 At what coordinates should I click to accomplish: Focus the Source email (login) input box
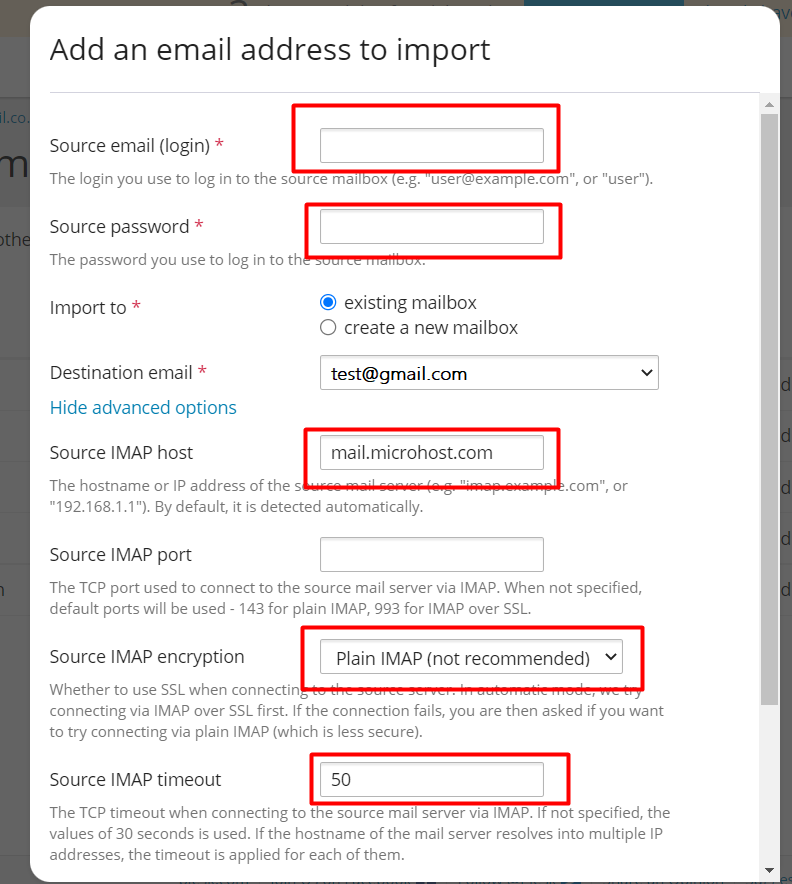coord(432,145)
